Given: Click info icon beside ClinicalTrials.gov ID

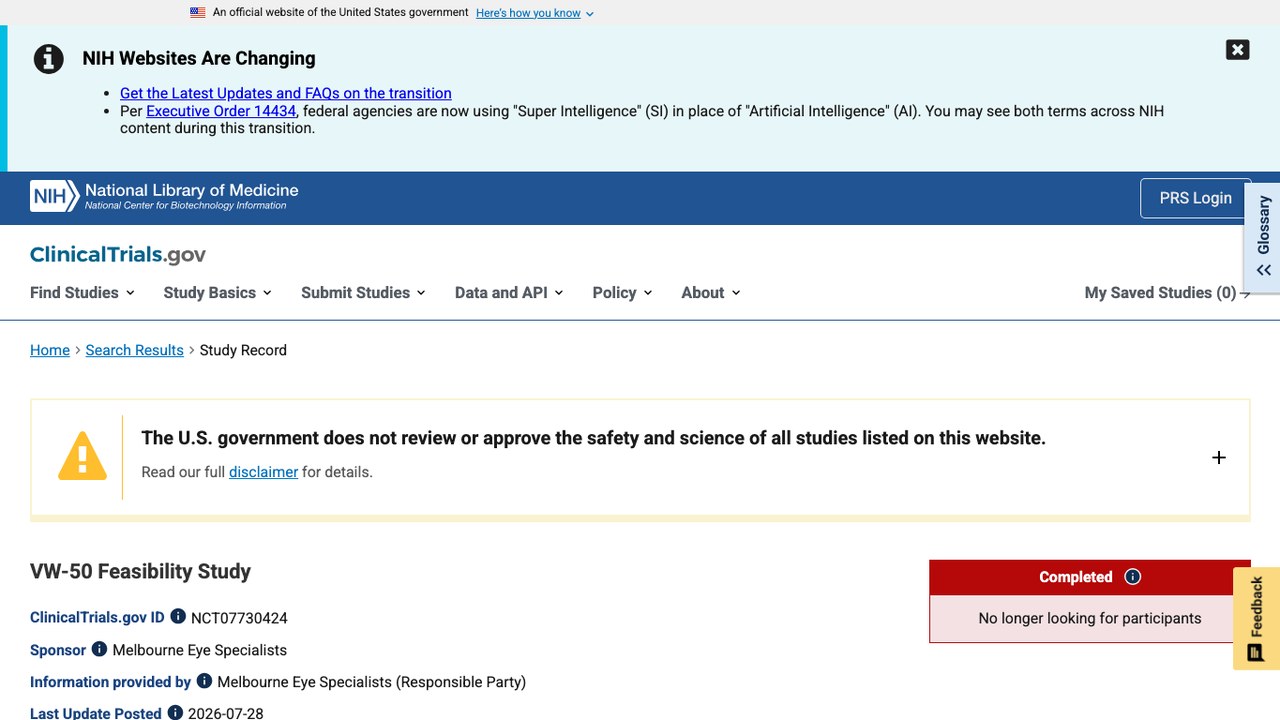Looking at the screenshot, I should 178,617.
